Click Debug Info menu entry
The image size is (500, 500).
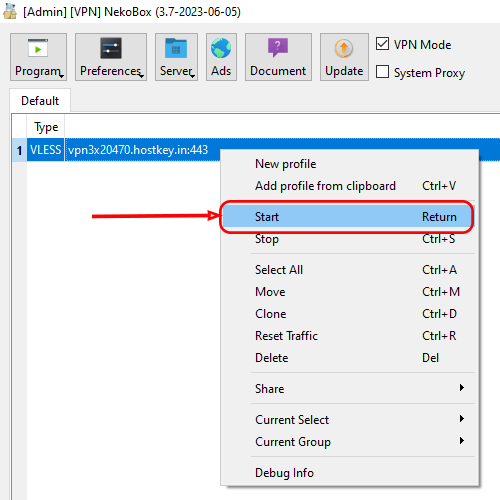(350, 472)
